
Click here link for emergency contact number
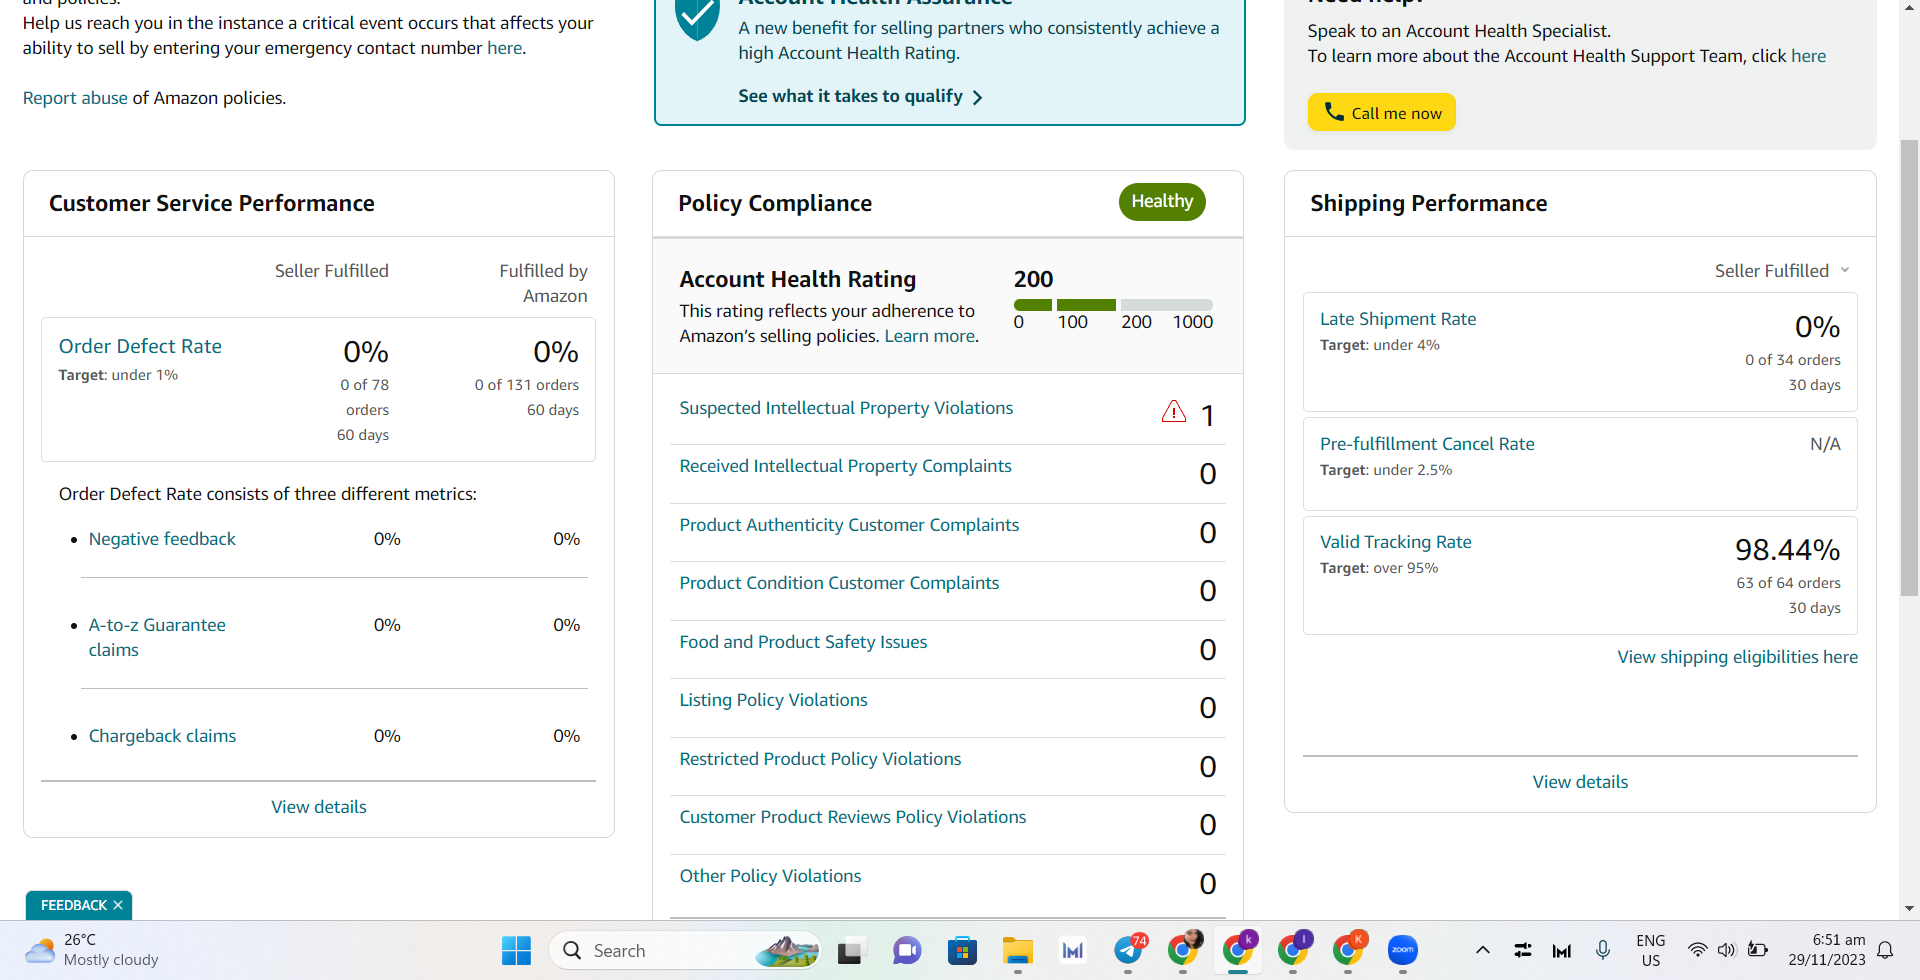[504, 48]
